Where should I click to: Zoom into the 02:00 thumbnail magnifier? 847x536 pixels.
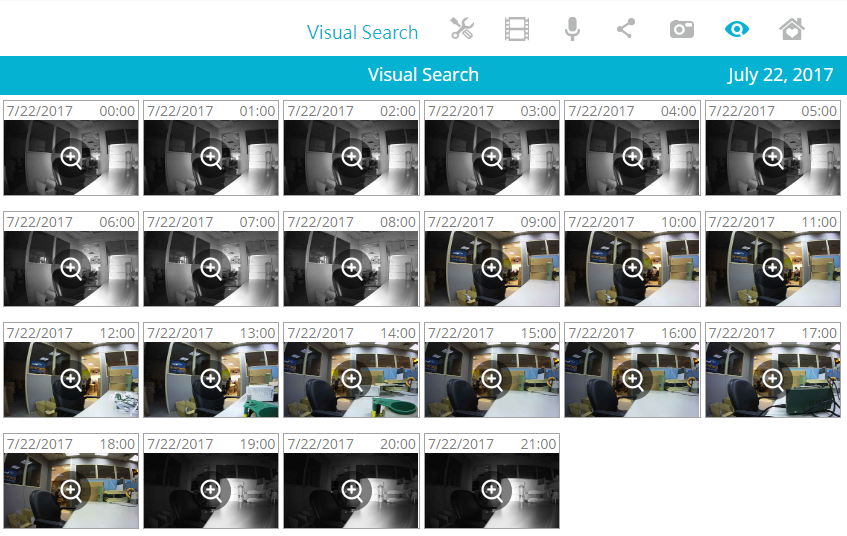point(352,157)
